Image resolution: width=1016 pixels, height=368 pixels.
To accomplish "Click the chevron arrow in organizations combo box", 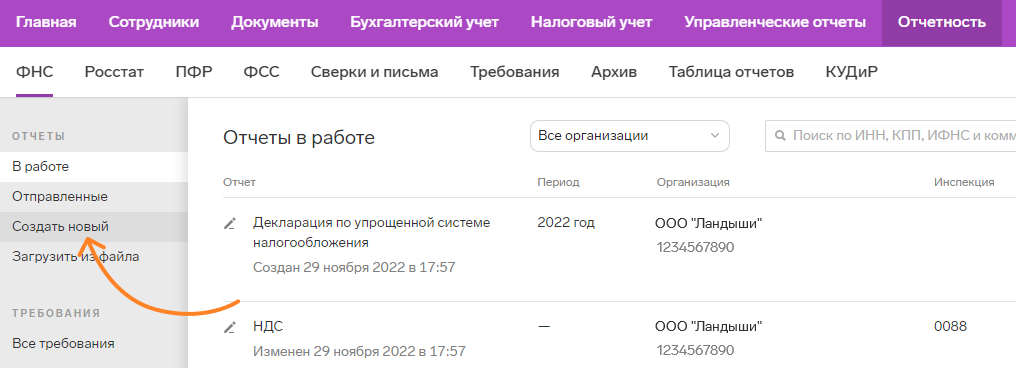I will [715, 136].
